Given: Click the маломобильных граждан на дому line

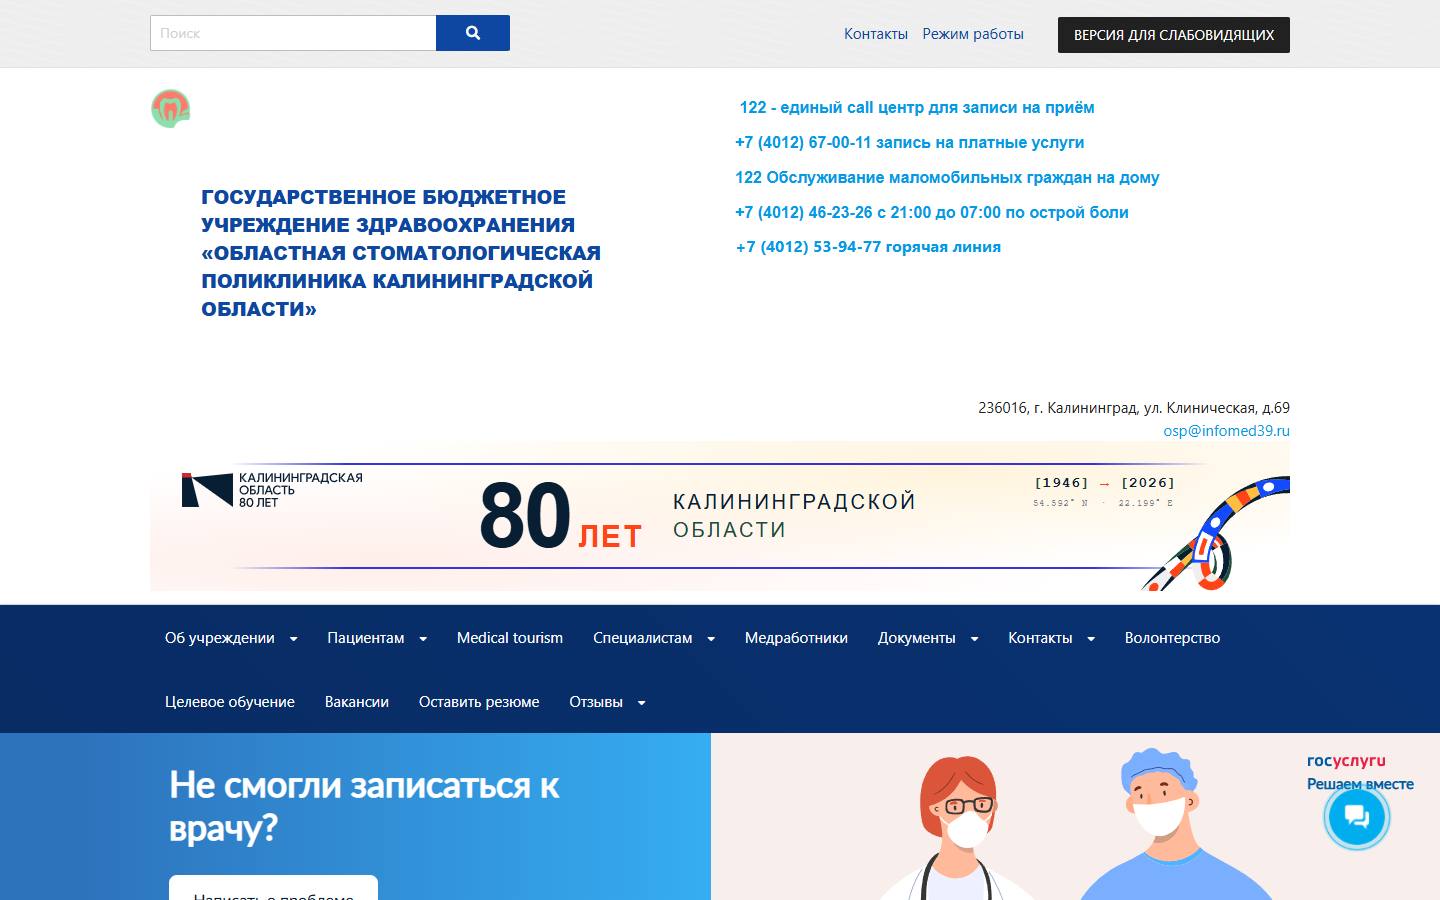Looking at the screenshot, I should pyautogui.click(x=947, y=177).
